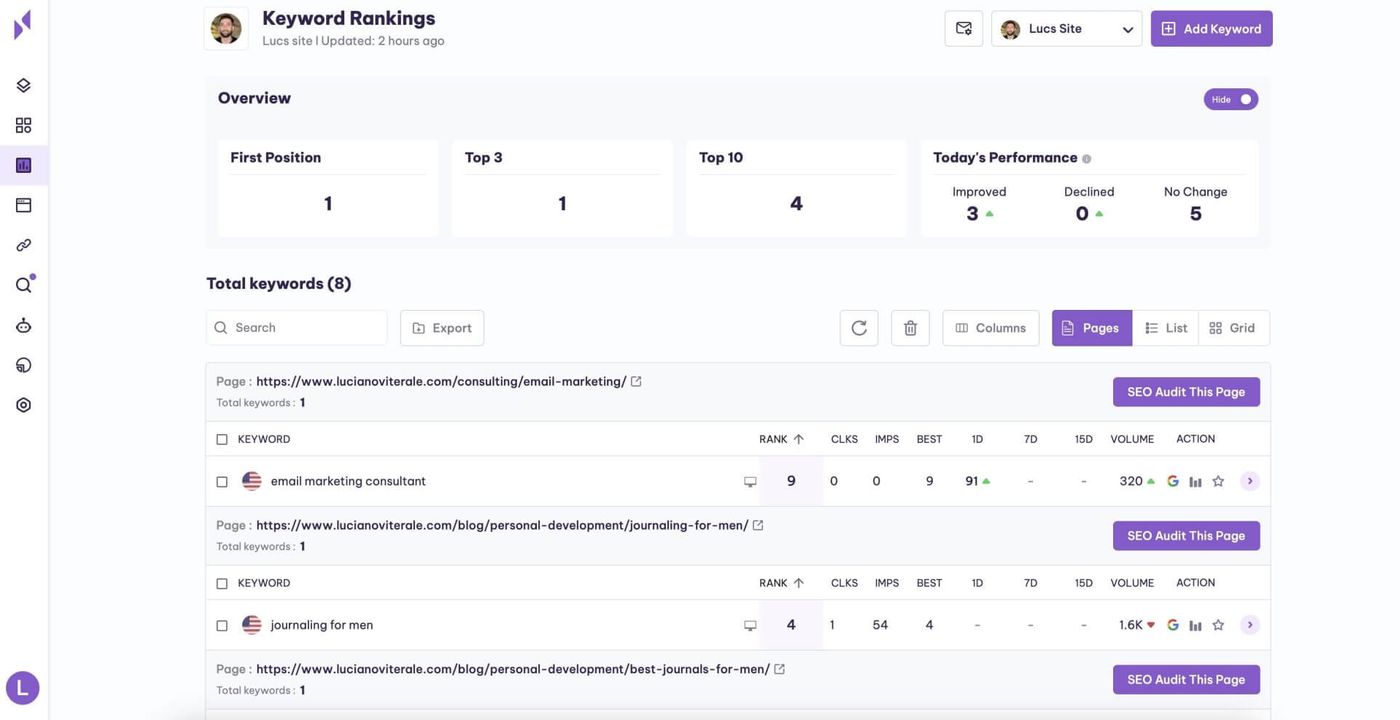This screenshot has height=720, width=1400.
Task: Check select-all box in journaling-for-men table header
Action: [x=222, y=584]
